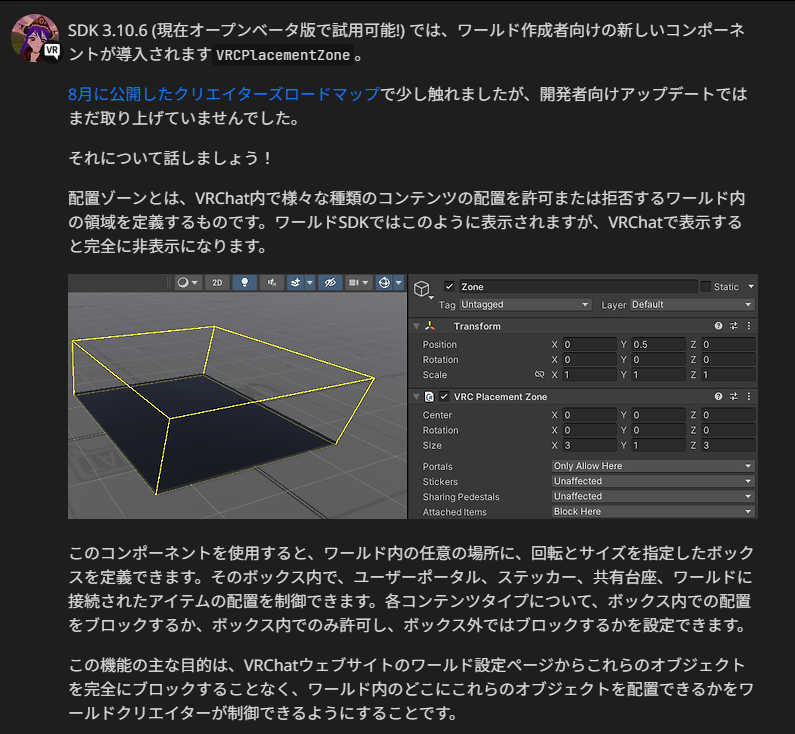Click the Sharing Pedestals property label
The height and width of the screenshot is (734, 795).
point(461,497)
